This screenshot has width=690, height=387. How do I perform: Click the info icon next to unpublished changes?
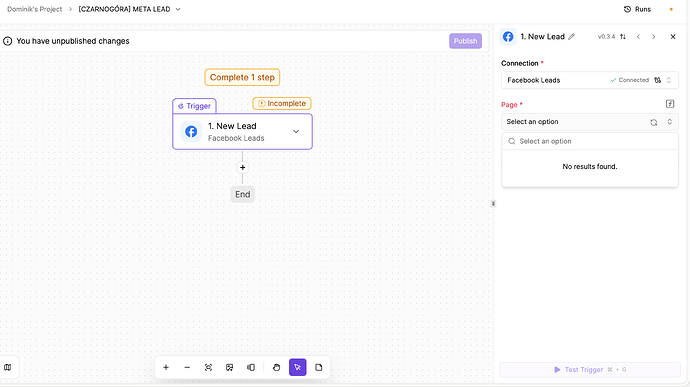(x=7, y=41)
